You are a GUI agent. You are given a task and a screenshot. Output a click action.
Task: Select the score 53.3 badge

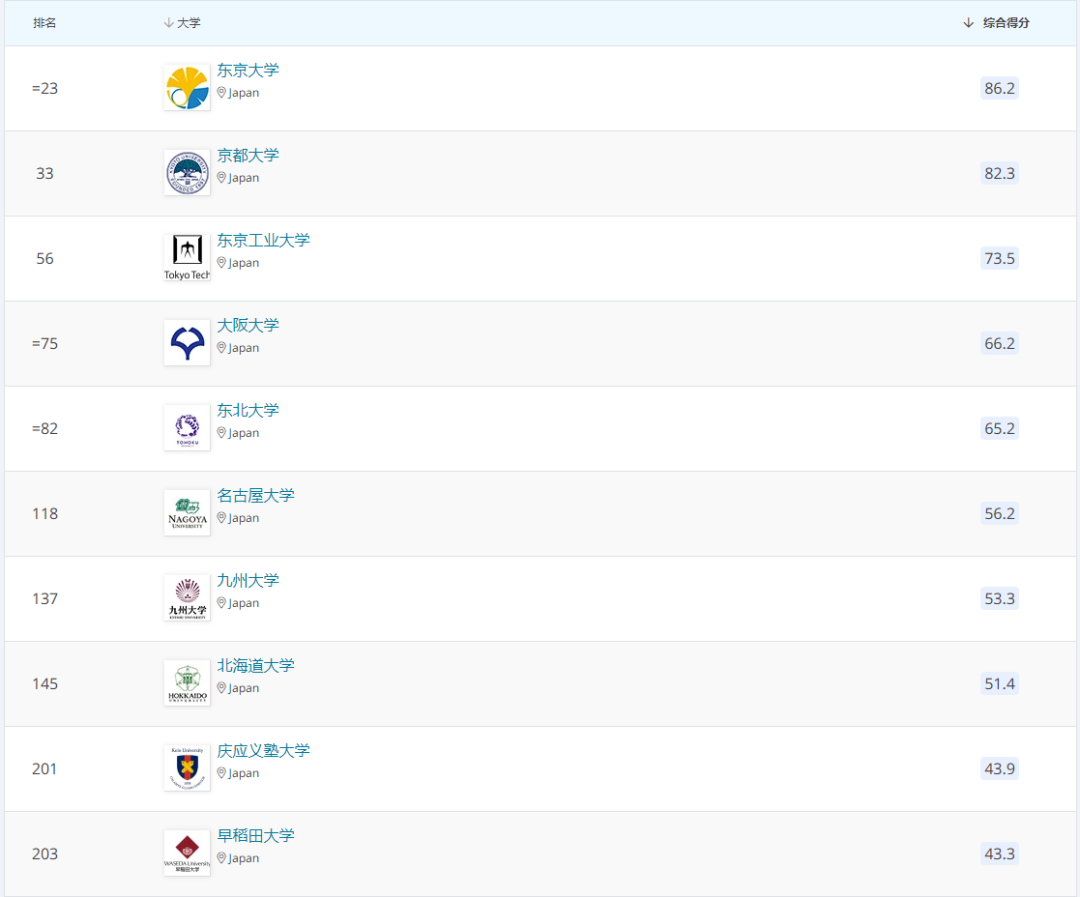click(999, 599)
